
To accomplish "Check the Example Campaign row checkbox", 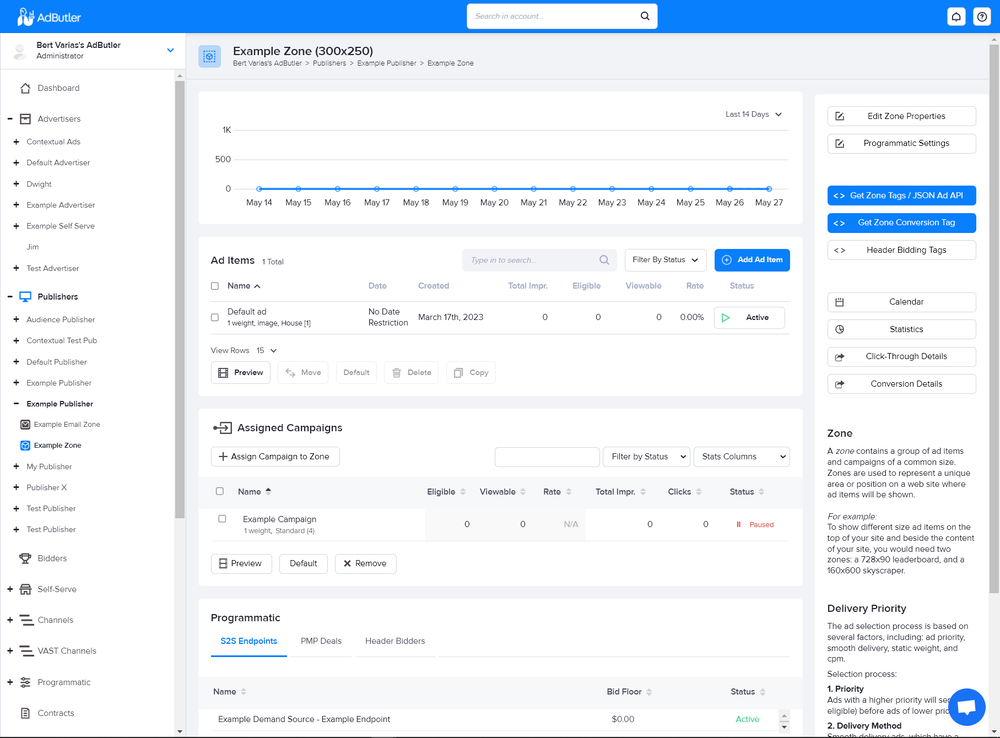I will click(x=222, y=519).
